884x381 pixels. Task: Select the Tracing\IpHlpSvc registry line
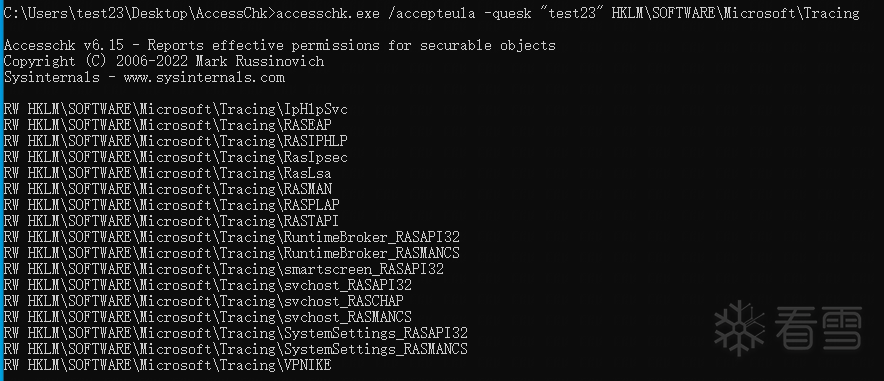click(175, 109)
